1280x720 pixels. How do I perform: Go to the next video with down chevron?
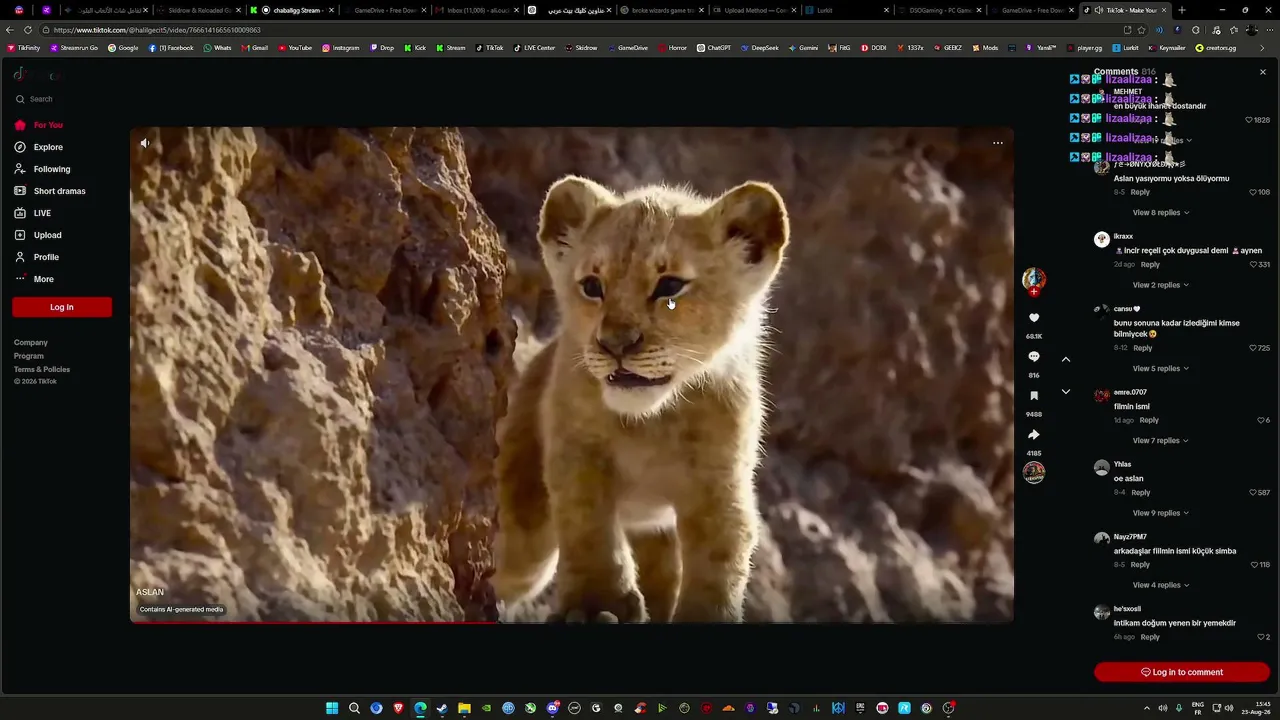click(1066, 392)
